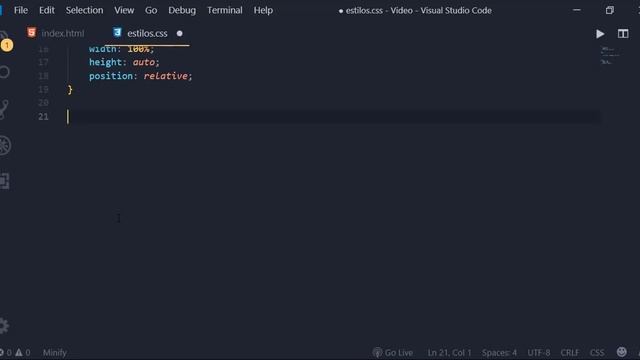Open the Help menu
The image size is (640, 360).
pos(263,10)
